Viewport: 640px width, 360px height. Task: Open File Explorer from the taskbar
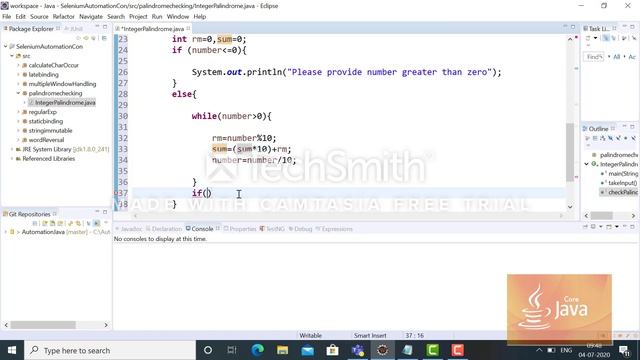tap(282, 350)
